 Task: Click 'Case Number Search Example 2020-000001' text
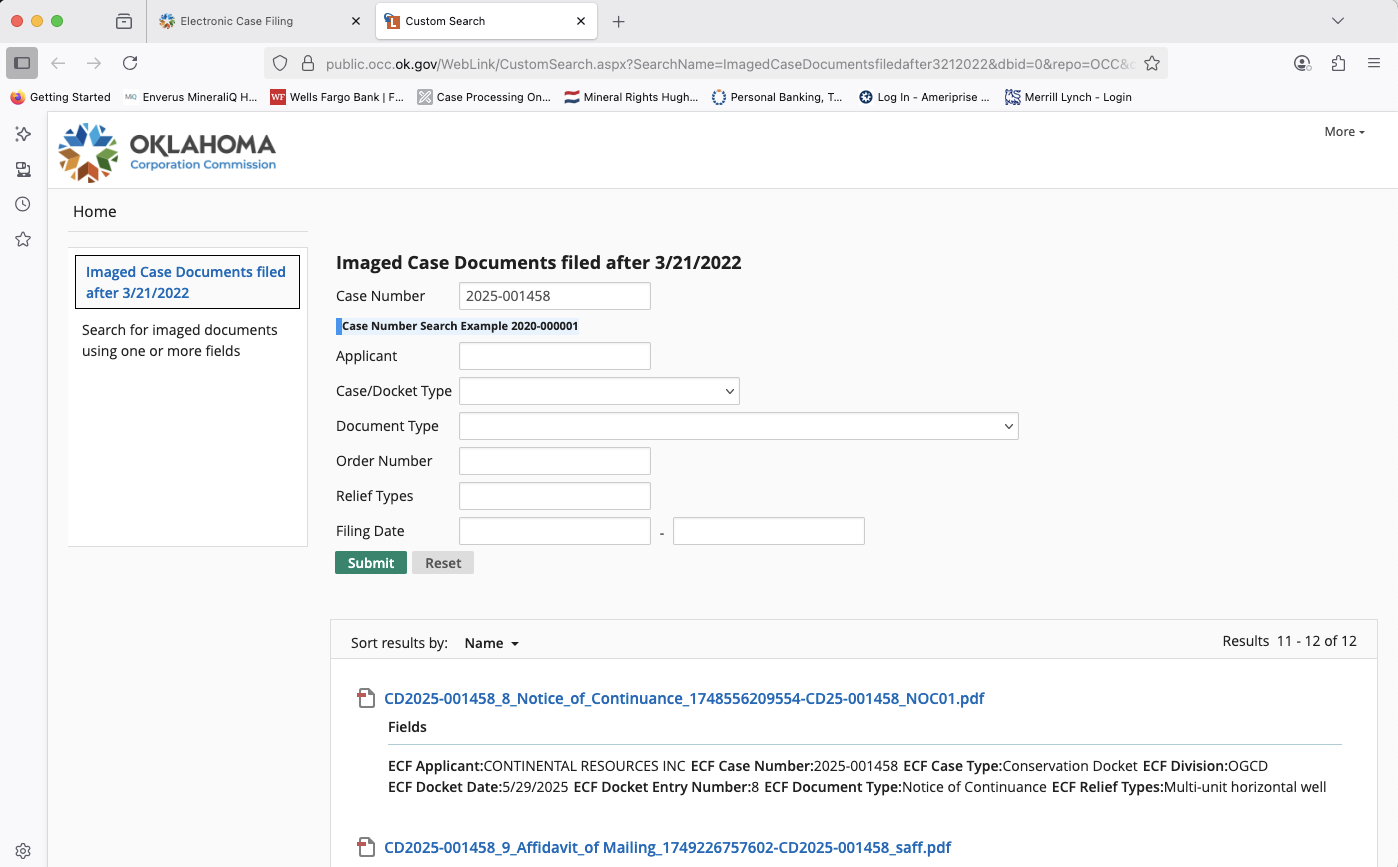[x=460, y=326]
